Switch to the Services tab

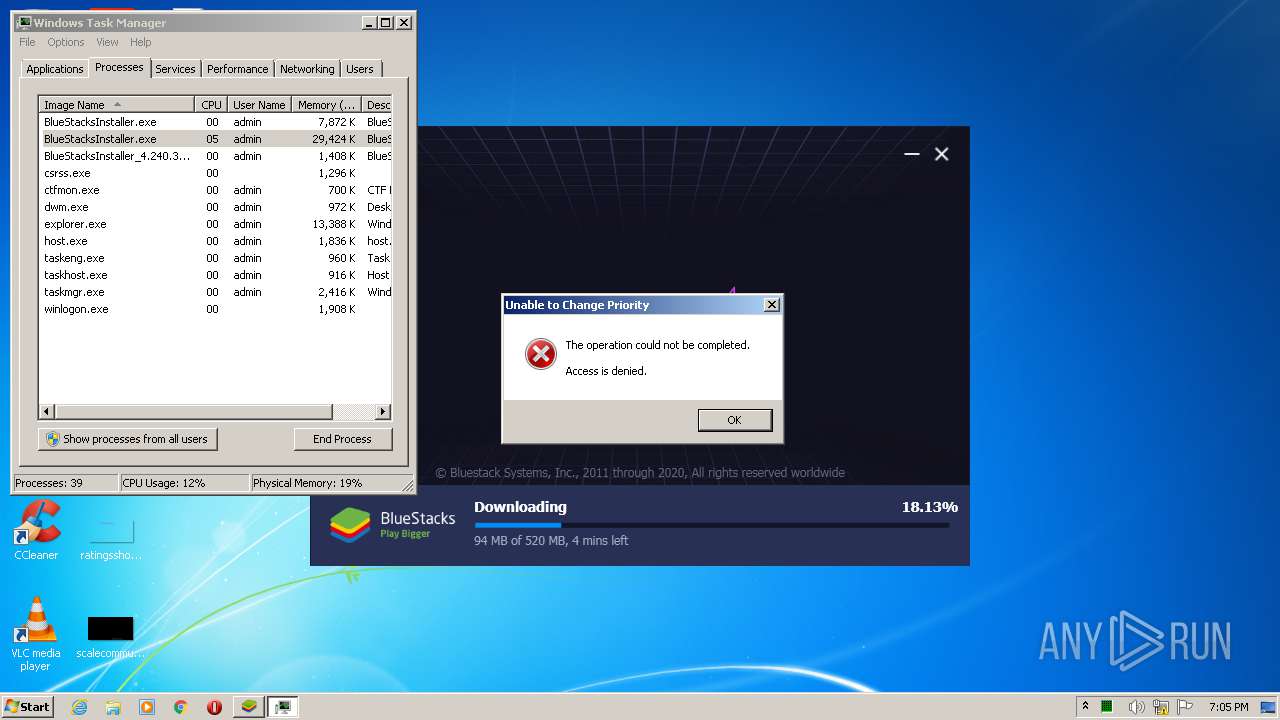tap(175, 69)
